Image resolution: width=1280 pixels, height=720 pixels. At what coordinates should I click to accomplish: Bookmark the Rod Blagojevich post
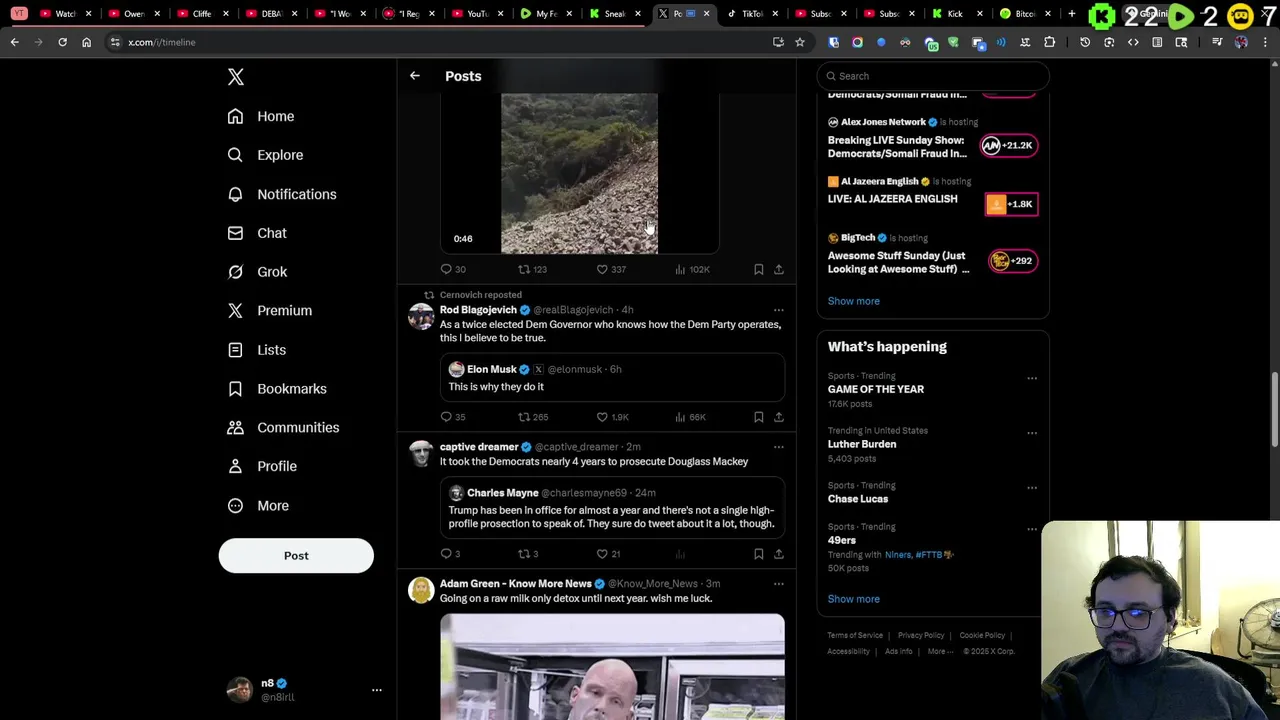pyautogui.click(x=759, y=417)
